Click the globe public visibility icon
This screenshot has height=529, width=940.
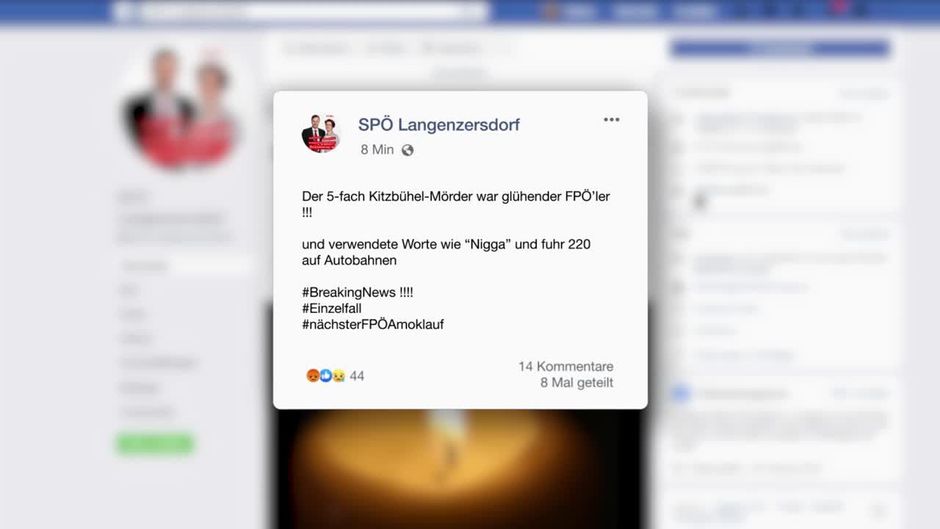pyautogui.click(x=408, y=150)
